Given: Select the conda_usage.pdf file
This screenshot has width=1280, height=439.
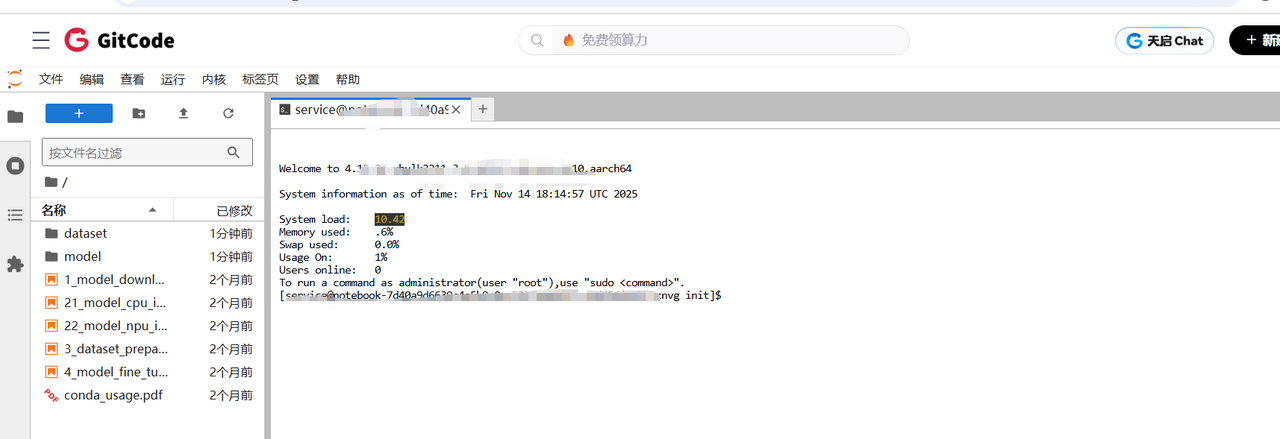Looking at the screenshot, I should click(x=112, y=395).
